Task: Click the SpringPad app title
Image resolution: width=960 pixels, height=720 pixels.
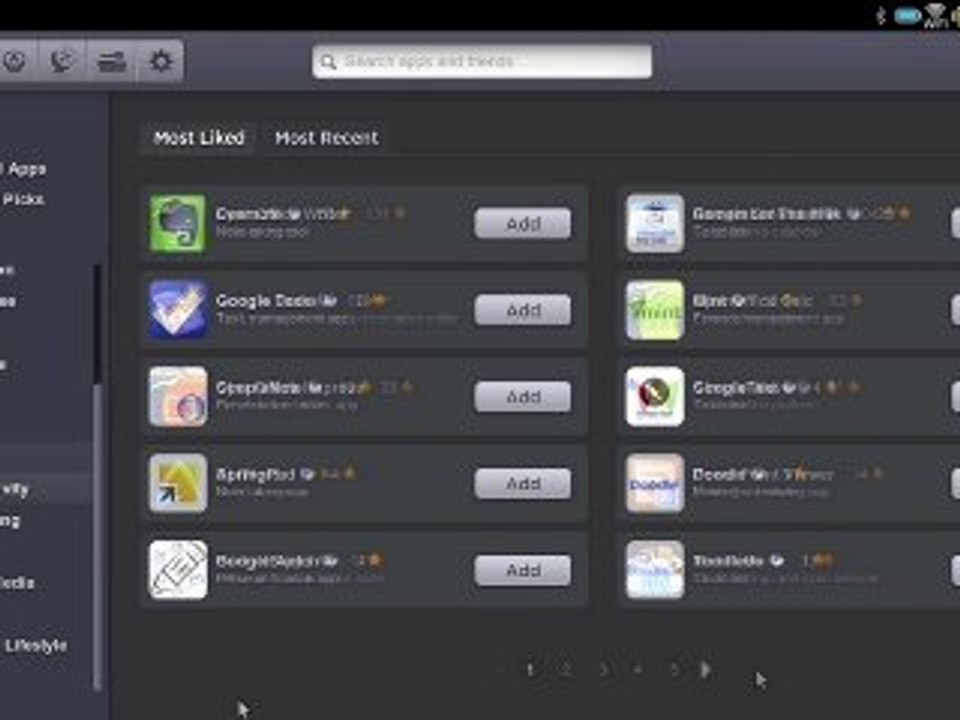Action: pyautogui.click(x=255, y=474)
